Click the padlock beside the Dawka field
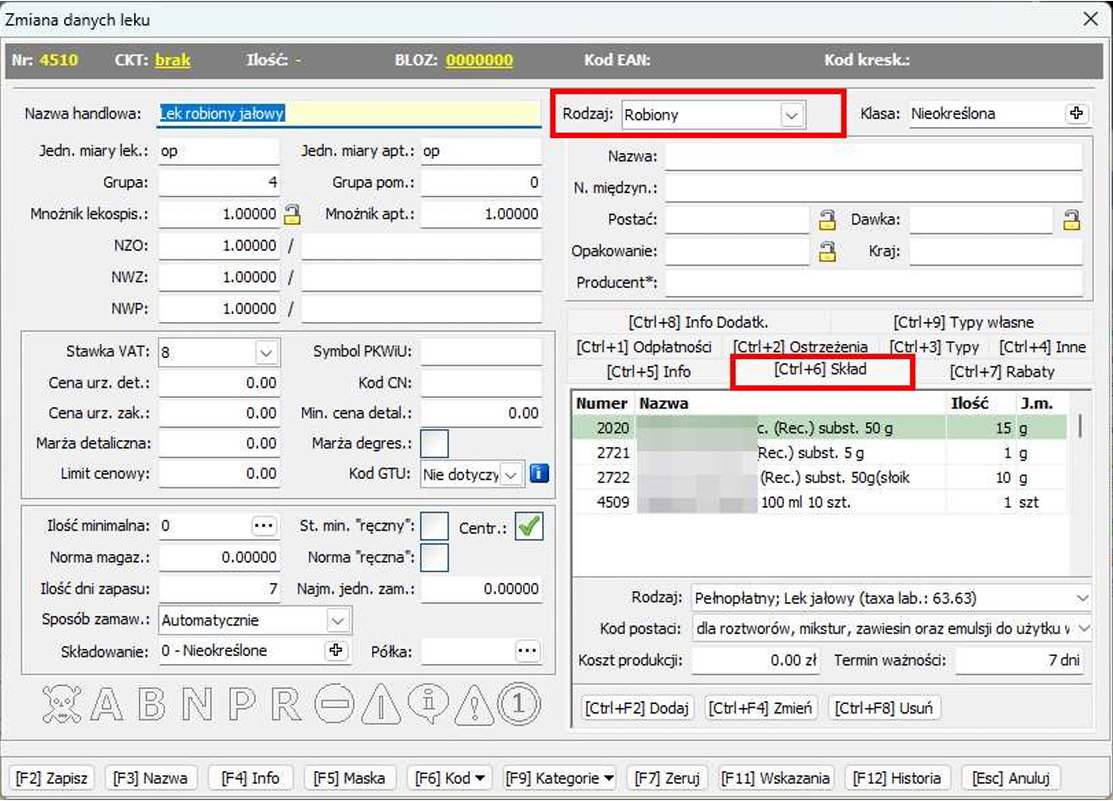Image resolution: width=1113 pixels, height=801 pixels. point(1071,220)
